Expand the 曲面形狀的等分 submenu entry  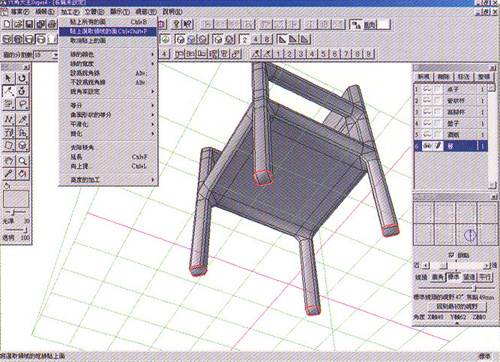(107, 114)
